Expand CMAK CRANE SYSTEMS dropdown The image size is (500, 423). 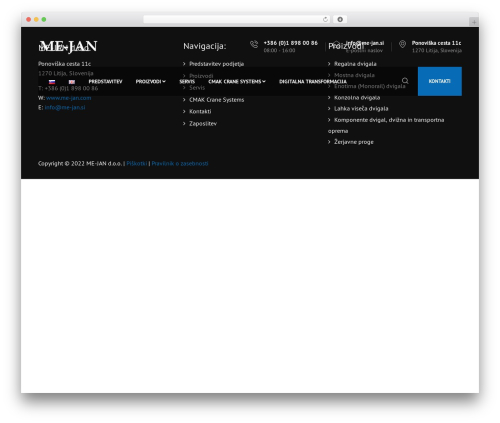(x=237, y=82)
